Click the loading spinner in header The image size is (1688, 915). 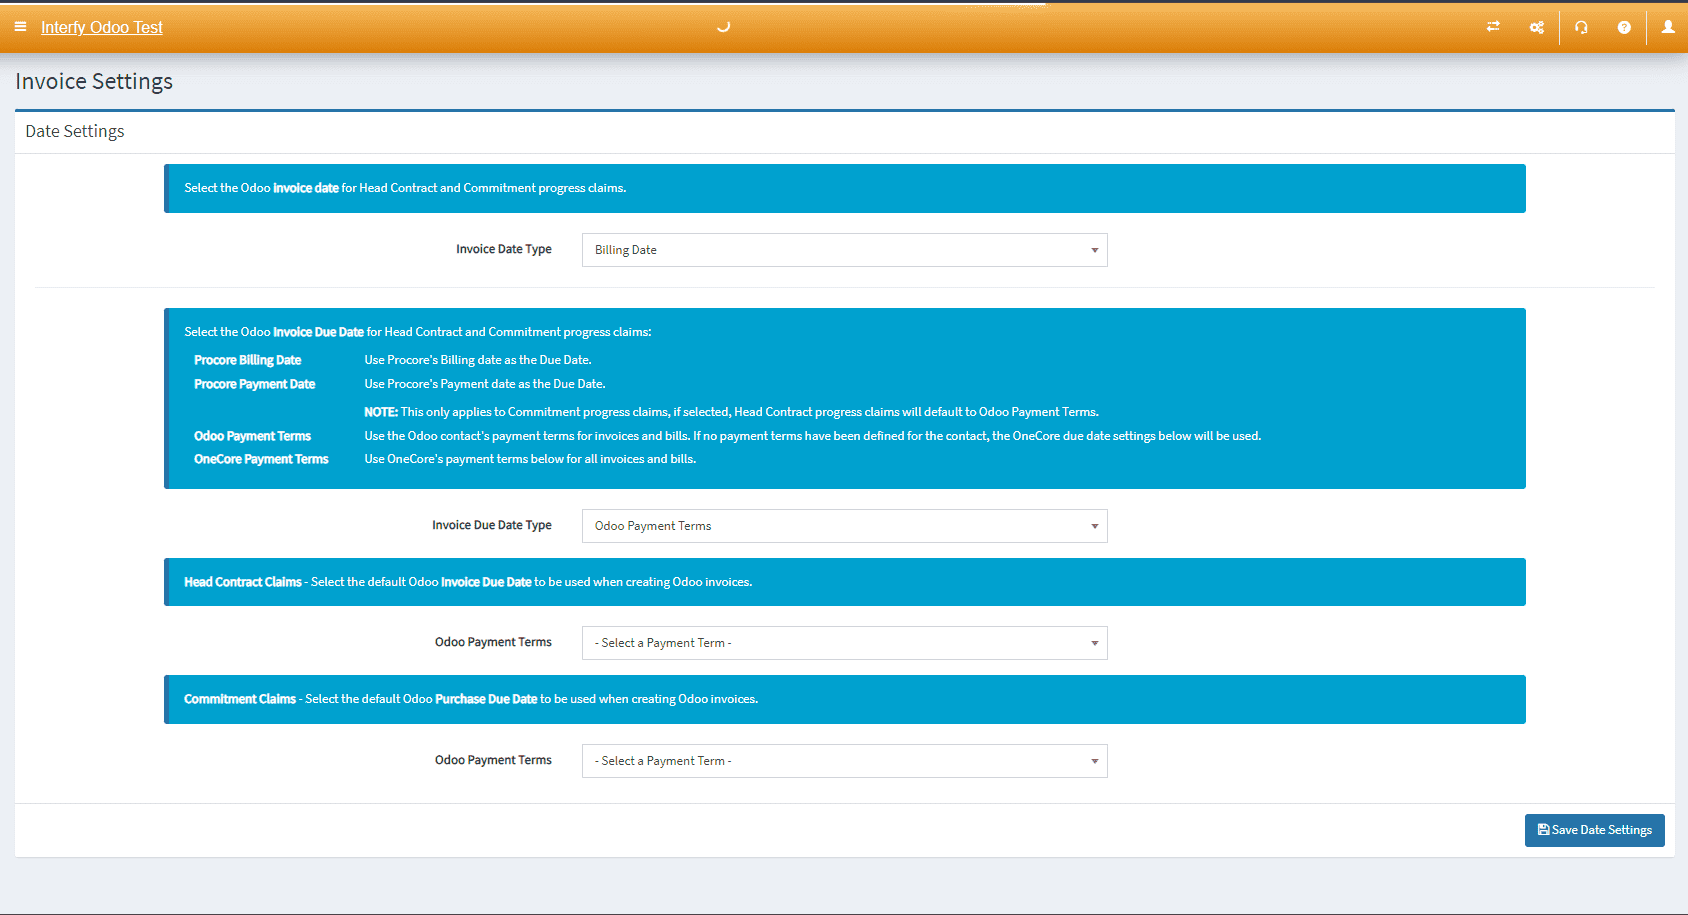pos(723,27)
